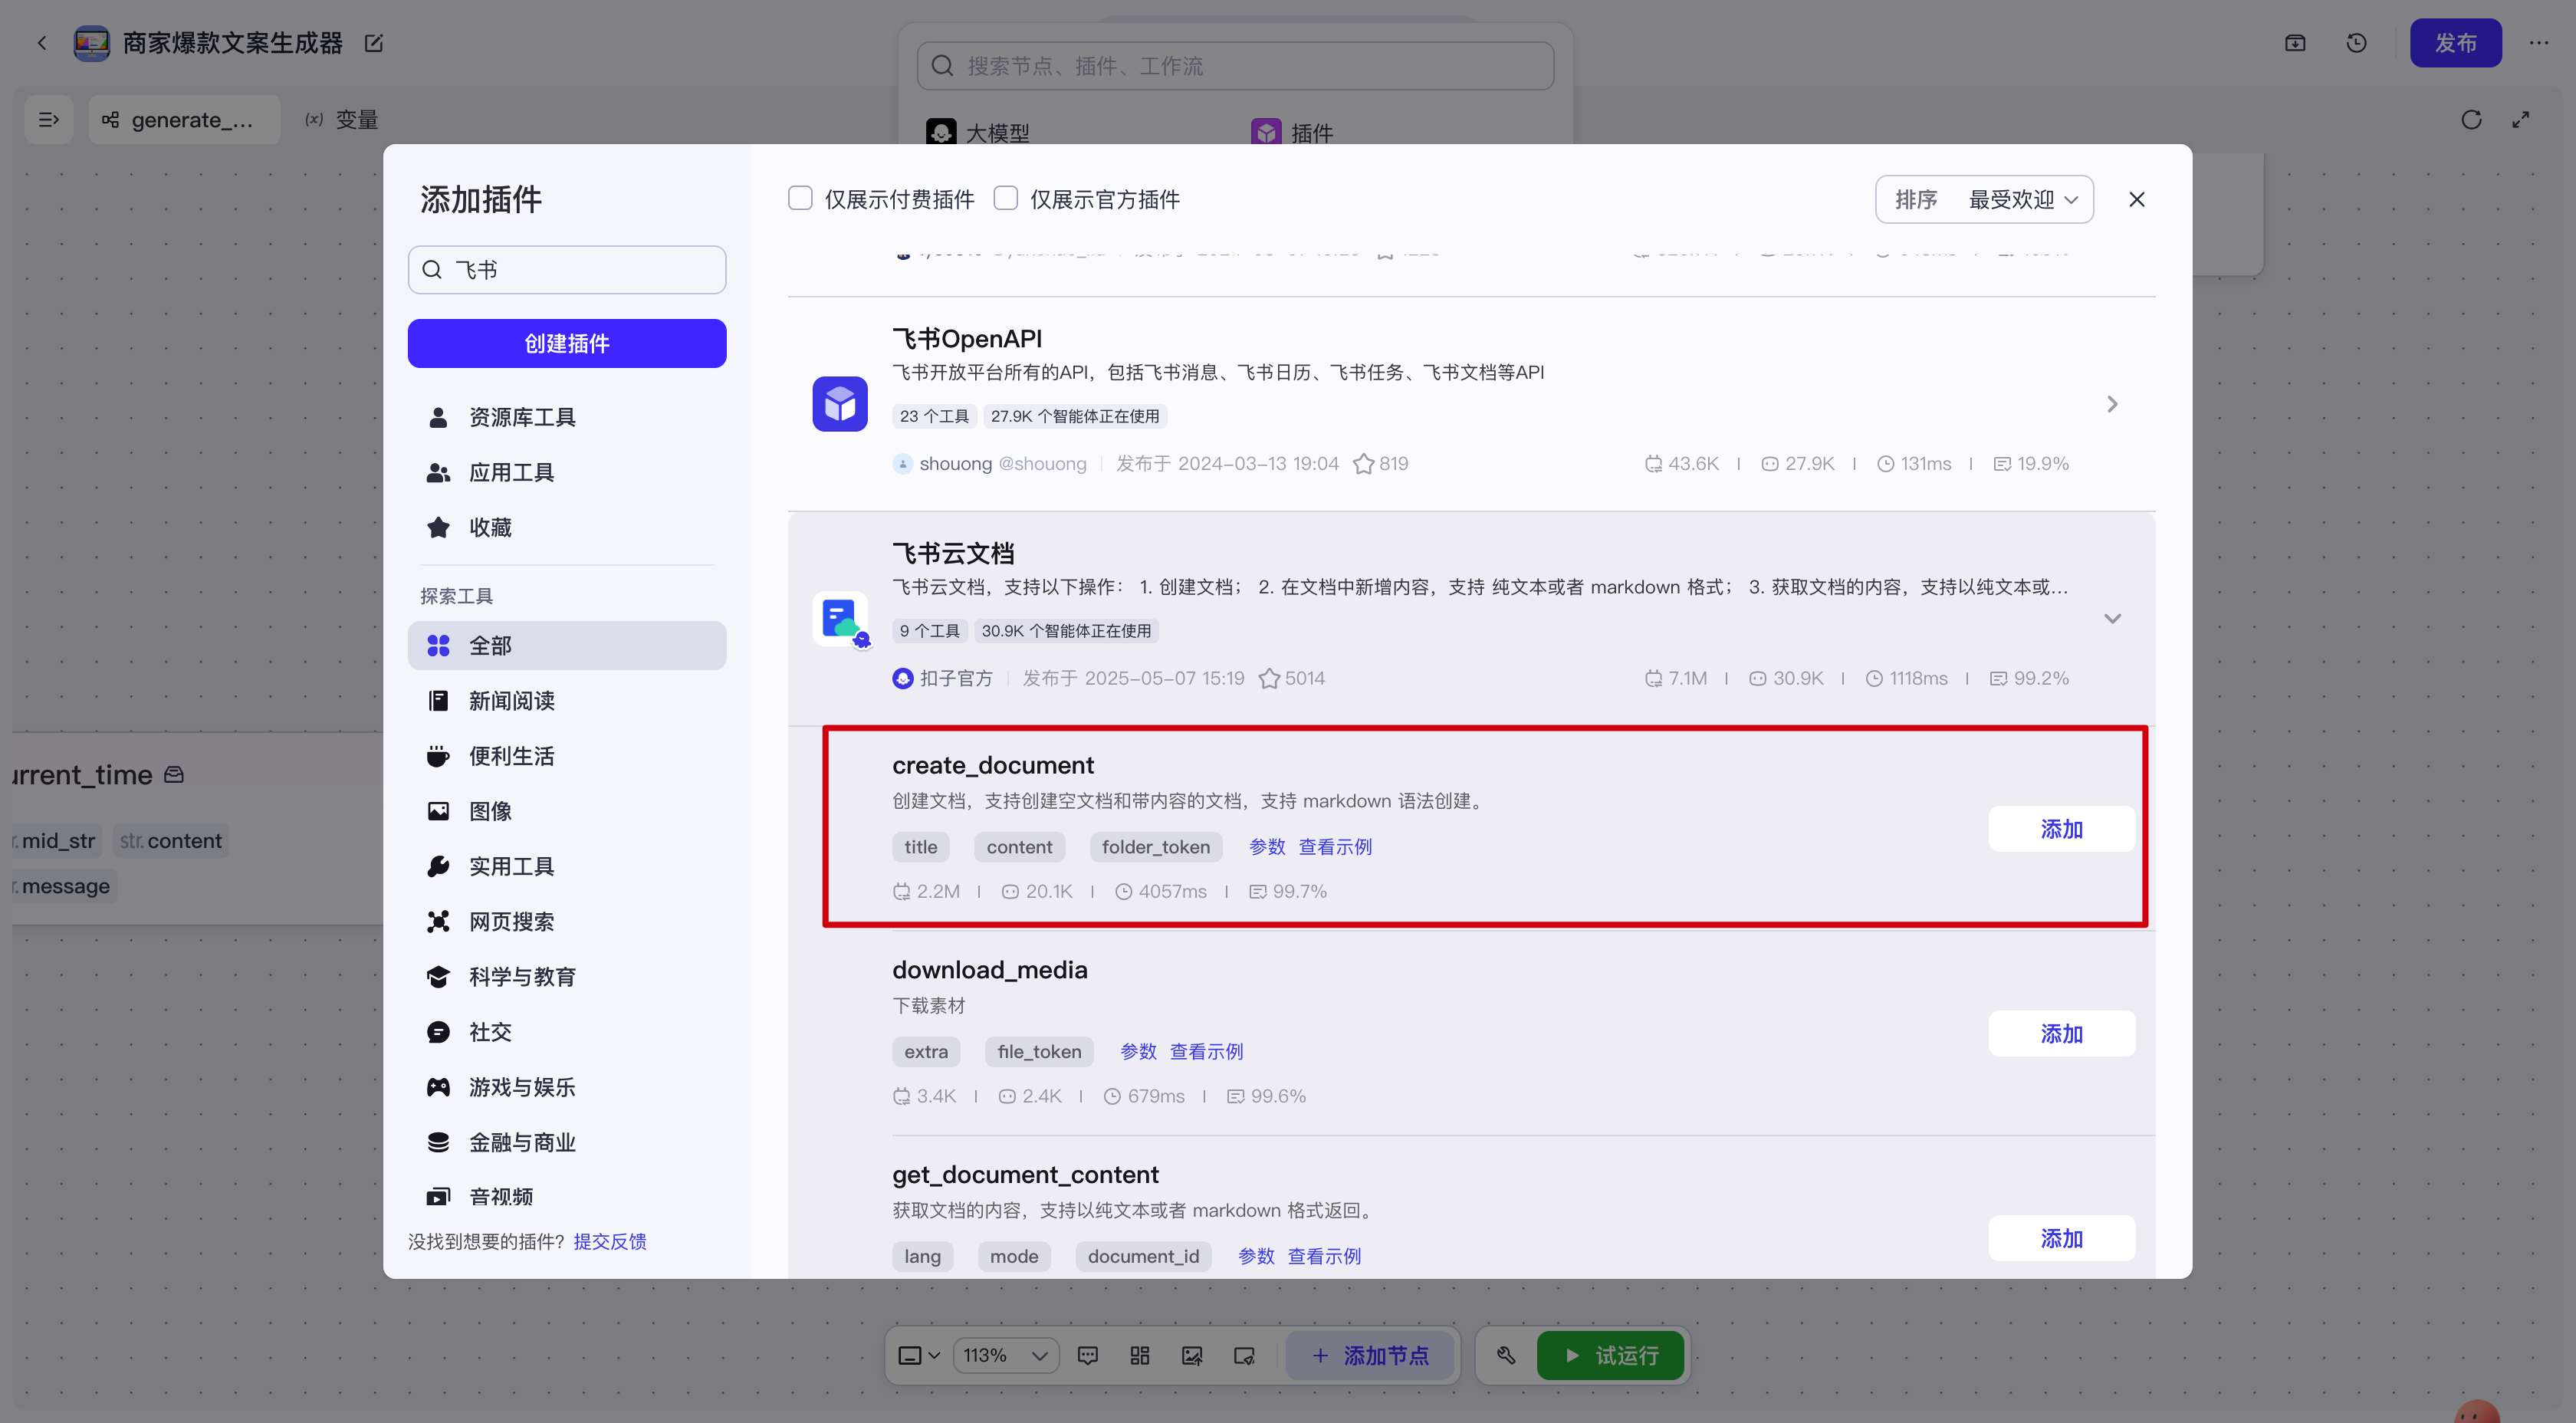Screen dimensions: 2576x1423
Task: Expand the 飞书OpenAPI plugin chevron
Action: (2112, 404)
